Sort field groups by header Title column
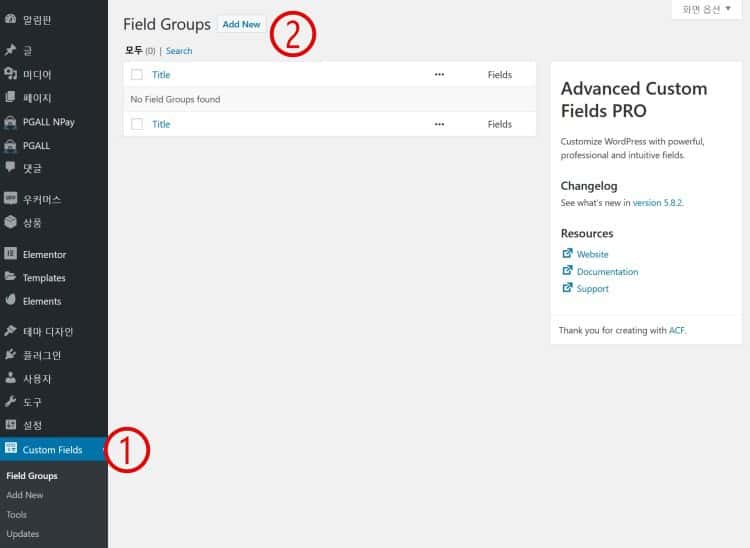 click(161, 75)
